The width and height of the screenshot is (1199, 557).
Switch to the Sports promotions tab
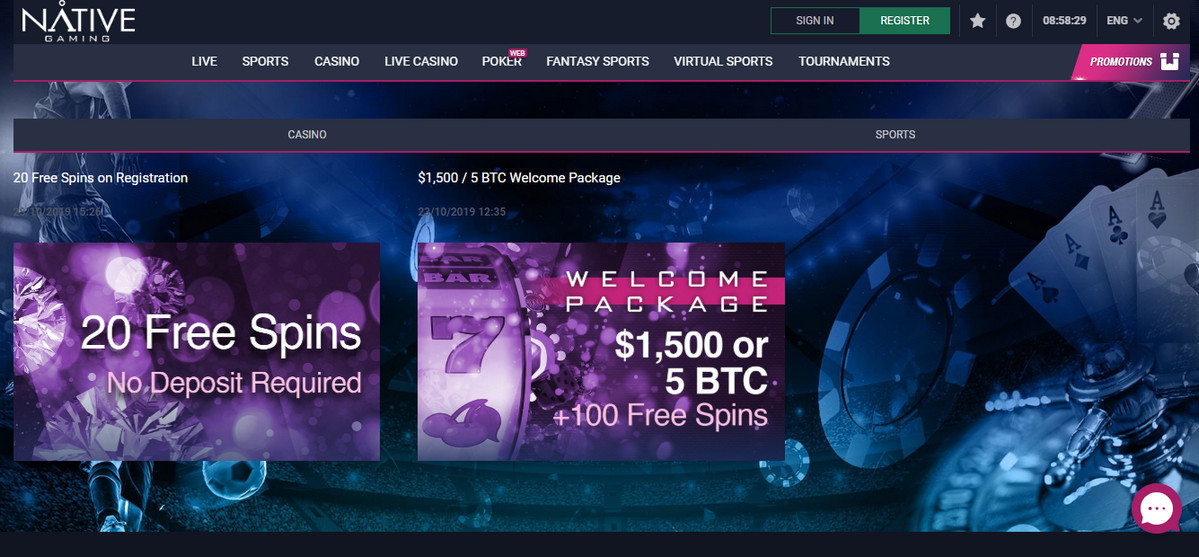[x=895, y=135]
